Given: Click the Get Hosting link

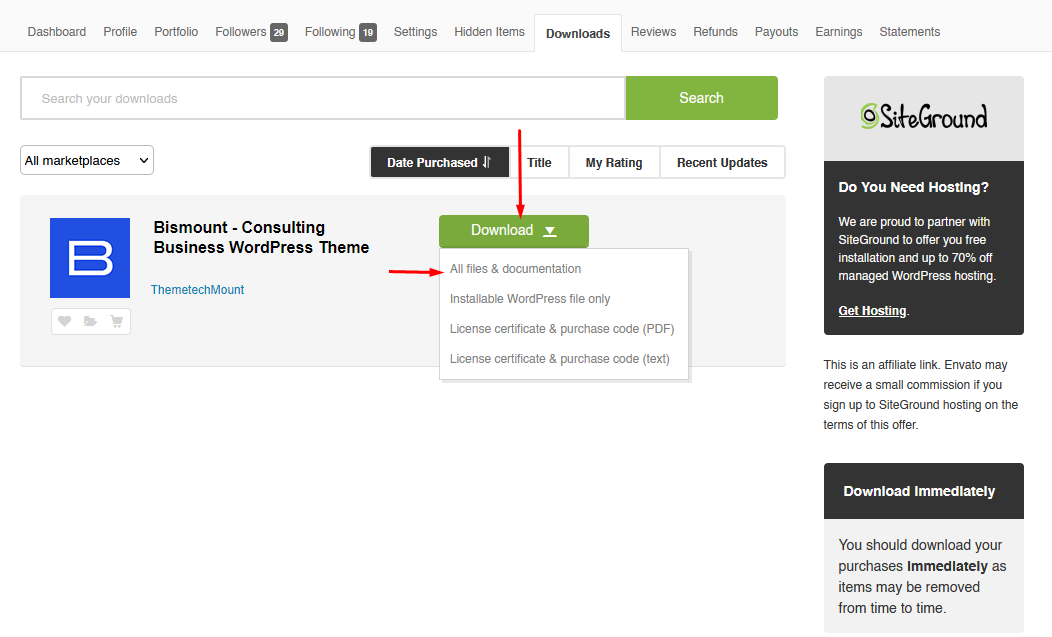Looking at the screenshot, I should click(872, 311).
